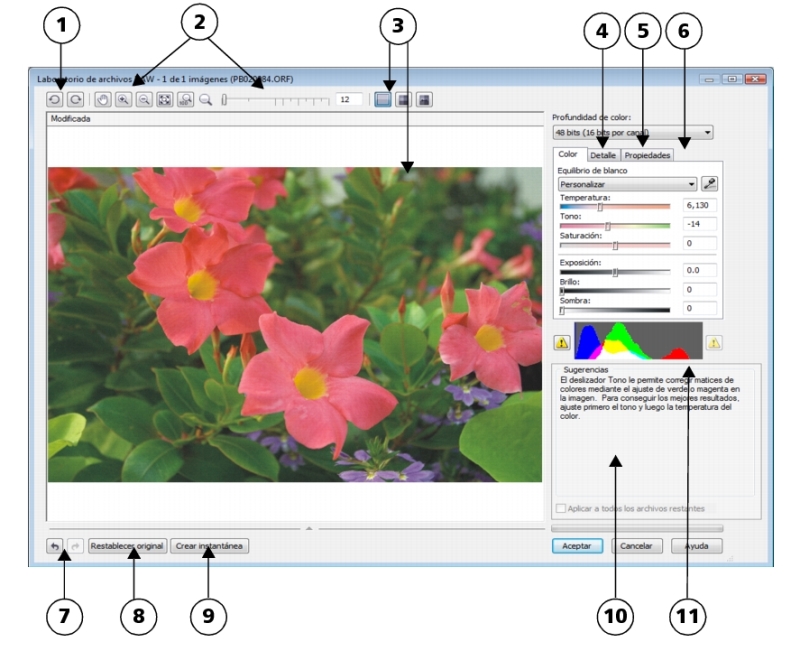The width and height of the screenshot is (800, 651).
Task: Click the zoom in magnifier icon
Action: pos(123,100)
